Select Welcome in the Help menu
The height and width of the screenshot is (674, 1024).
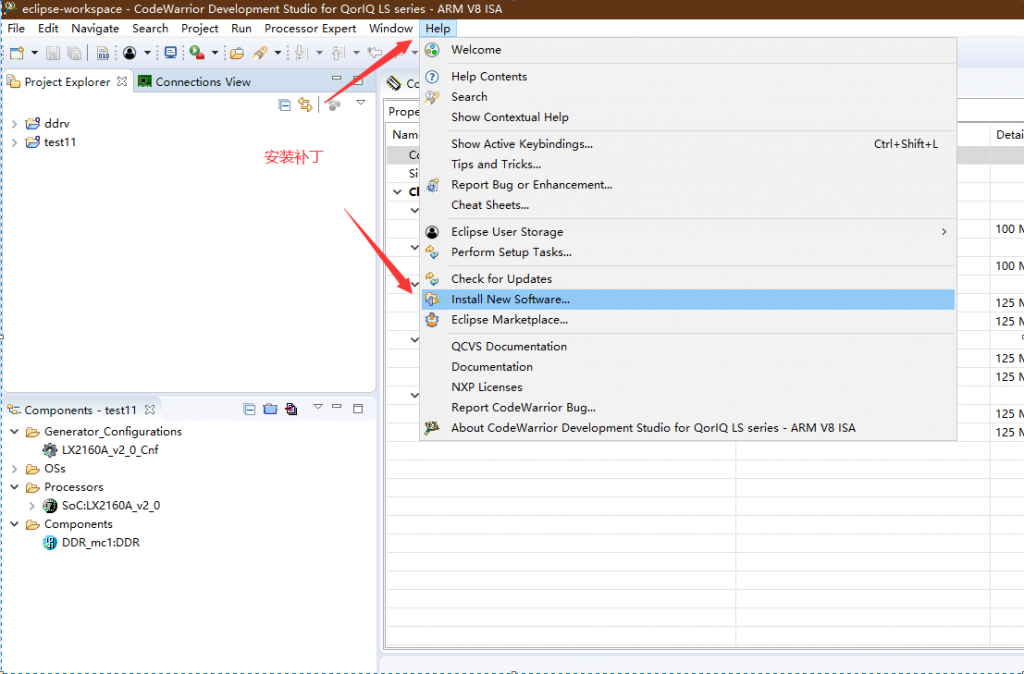688,50
